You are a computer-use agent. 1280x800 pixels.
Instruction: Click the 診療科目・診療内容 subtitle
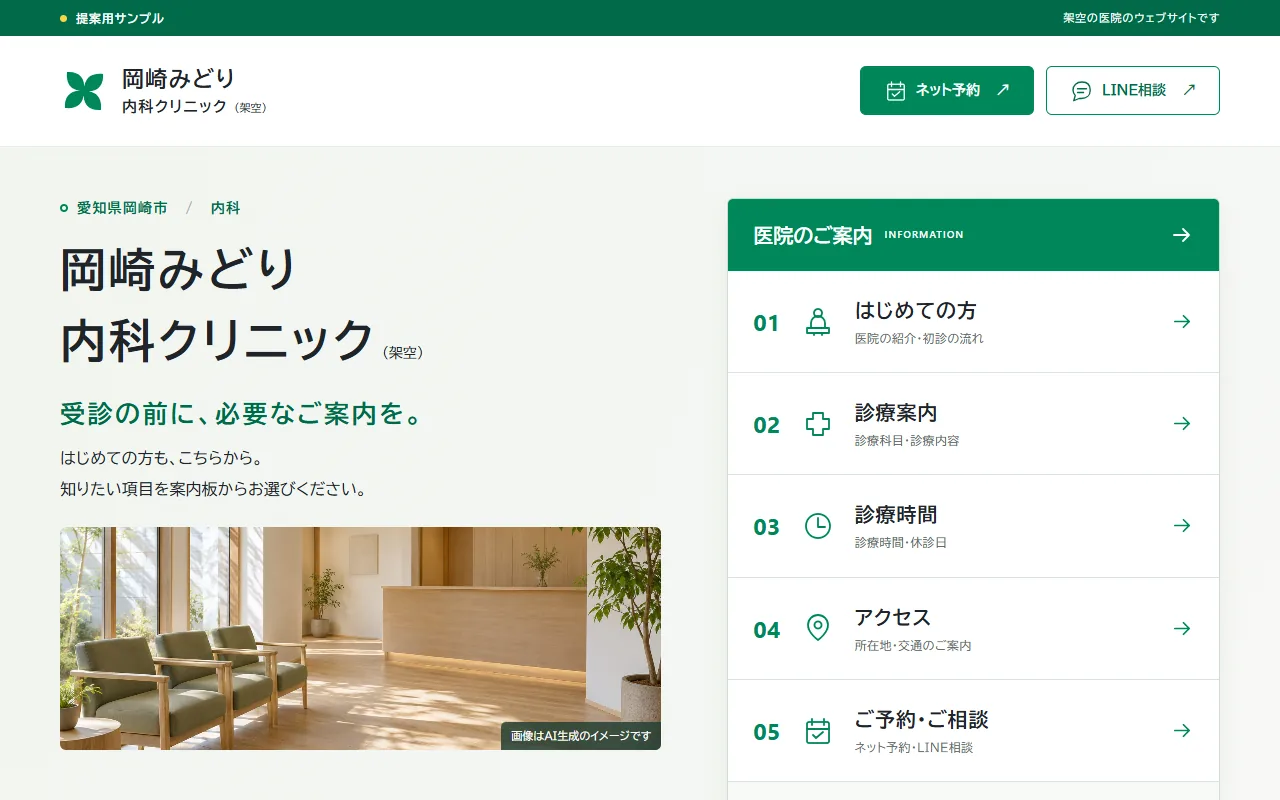coord(907,441)
